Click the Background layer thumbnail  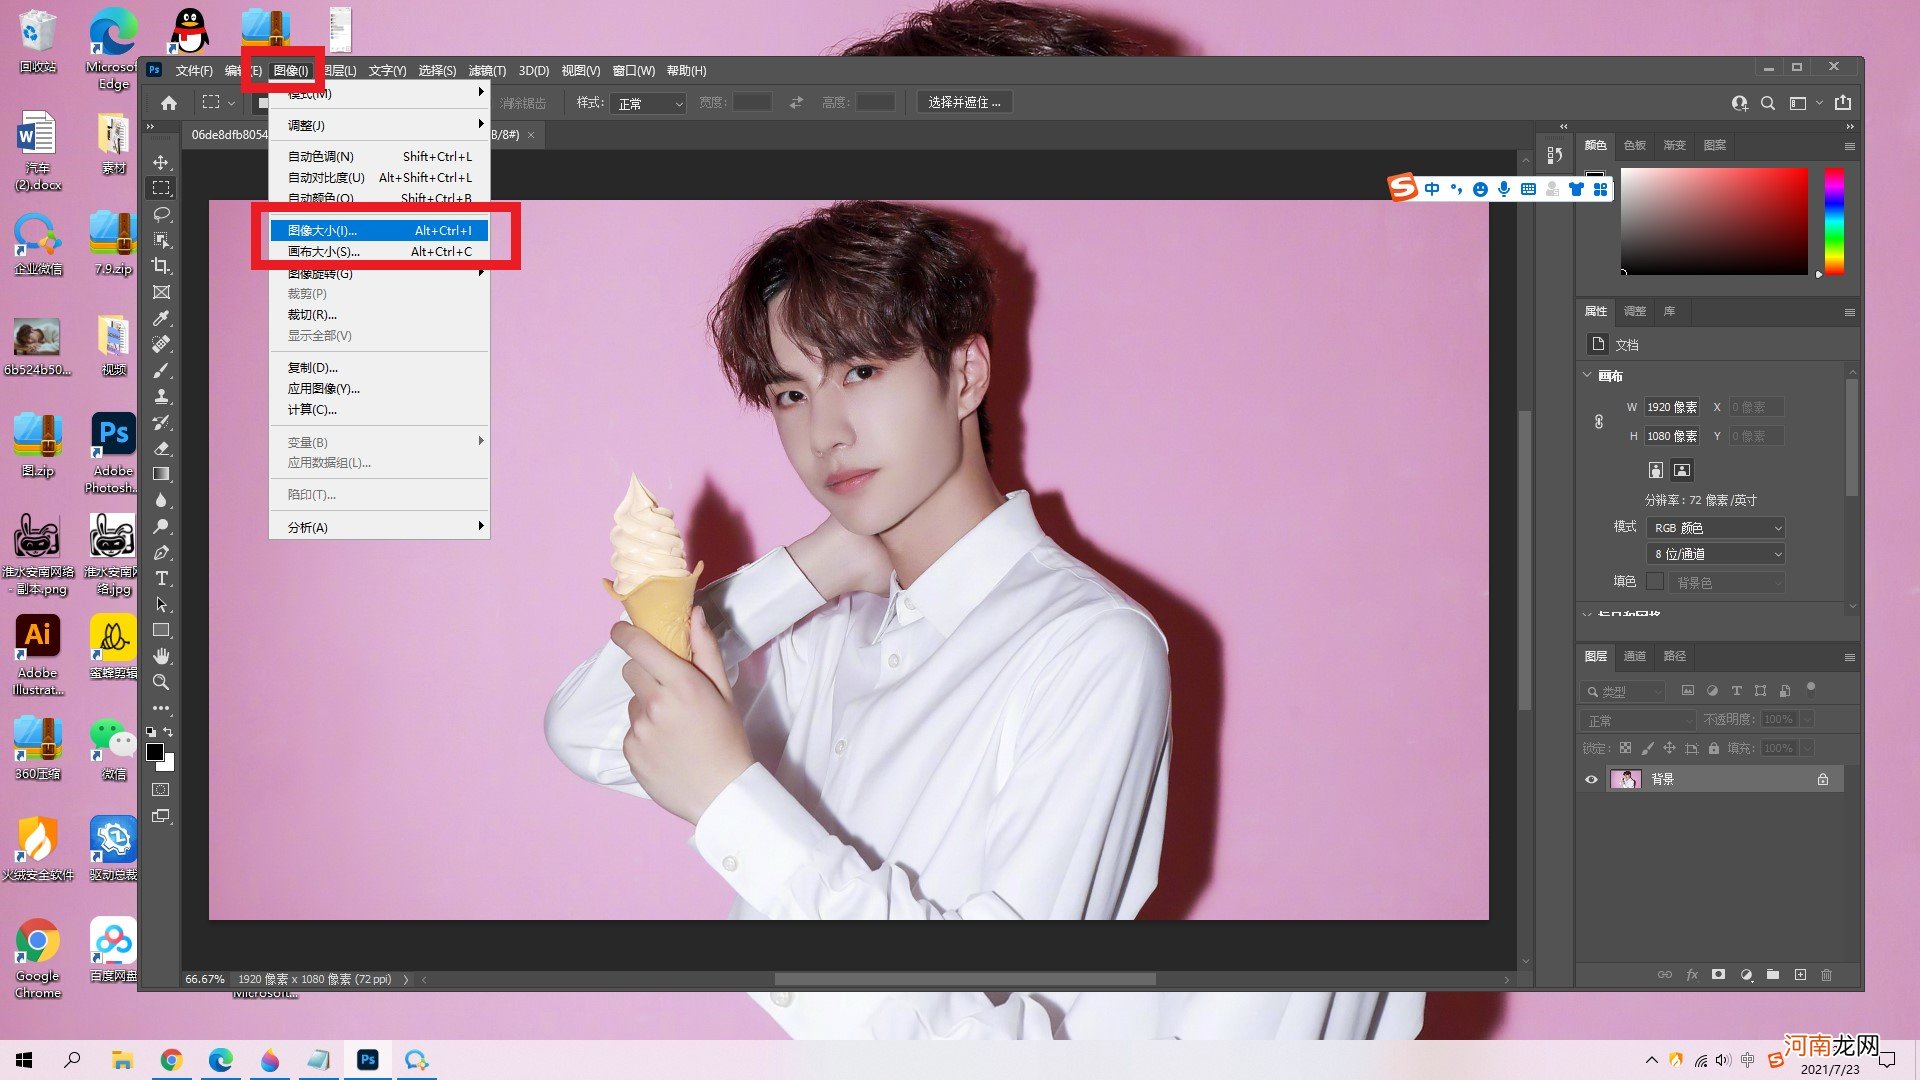(1626, 779)
